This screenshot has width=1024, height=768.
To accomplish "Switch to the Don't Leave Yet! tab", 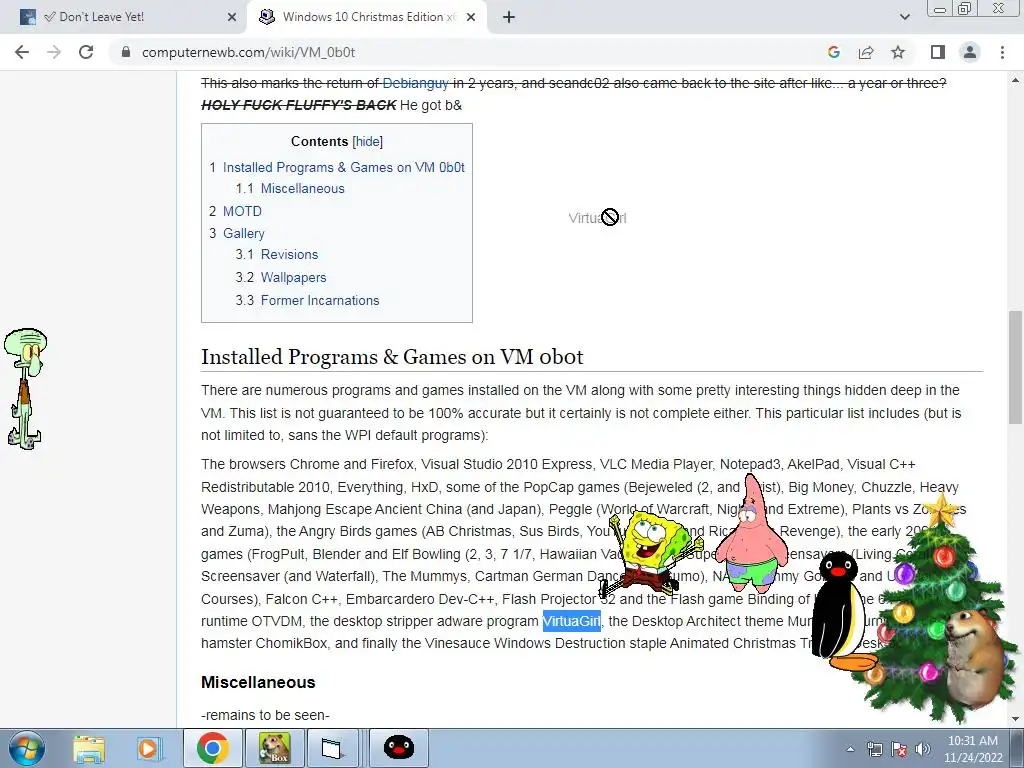I will click(x=124, y=17).
